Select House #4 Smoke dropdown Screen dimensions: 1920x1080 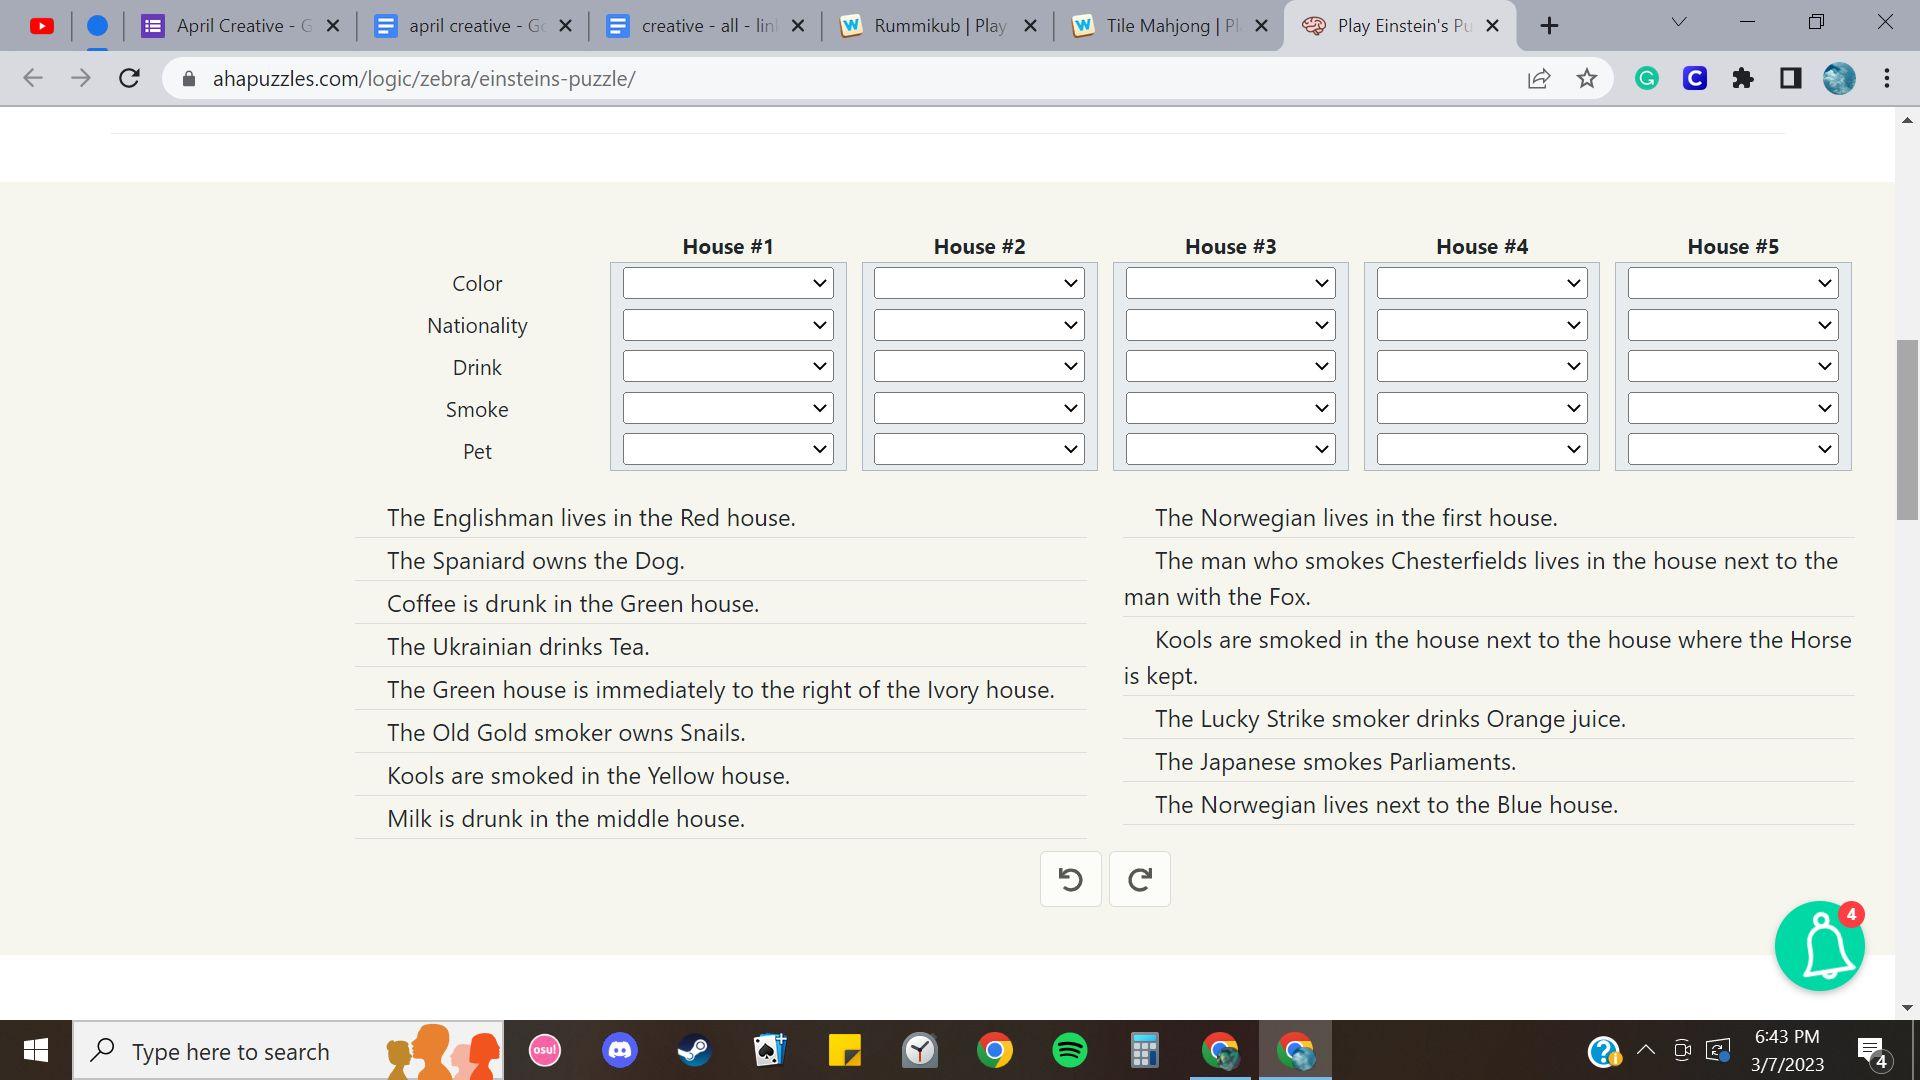pyautogui.click(x=1481, y=408)
